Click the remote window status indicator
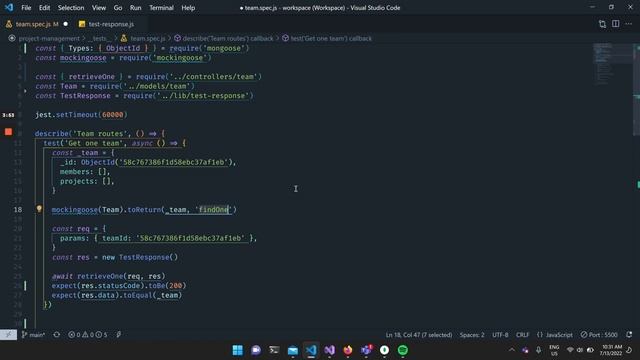Viewport: 640px width, 360px height. 8,335
